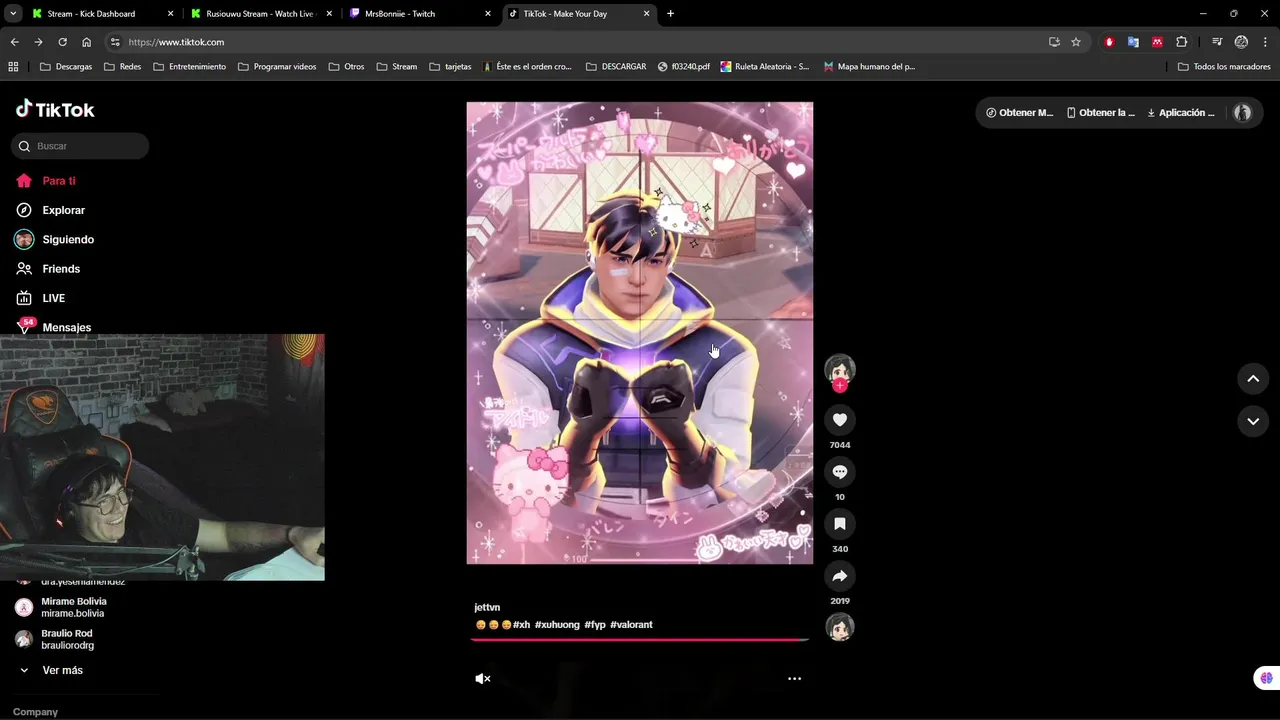This screenshot has width=1280, height=720.
Task: Open the red hand blocker extension
Action: (x=1109, y=42)
